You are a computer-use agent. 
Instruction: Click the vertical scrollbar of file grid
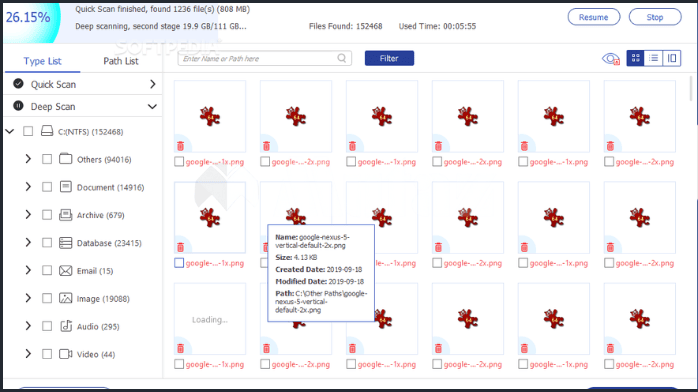point(691,89)
